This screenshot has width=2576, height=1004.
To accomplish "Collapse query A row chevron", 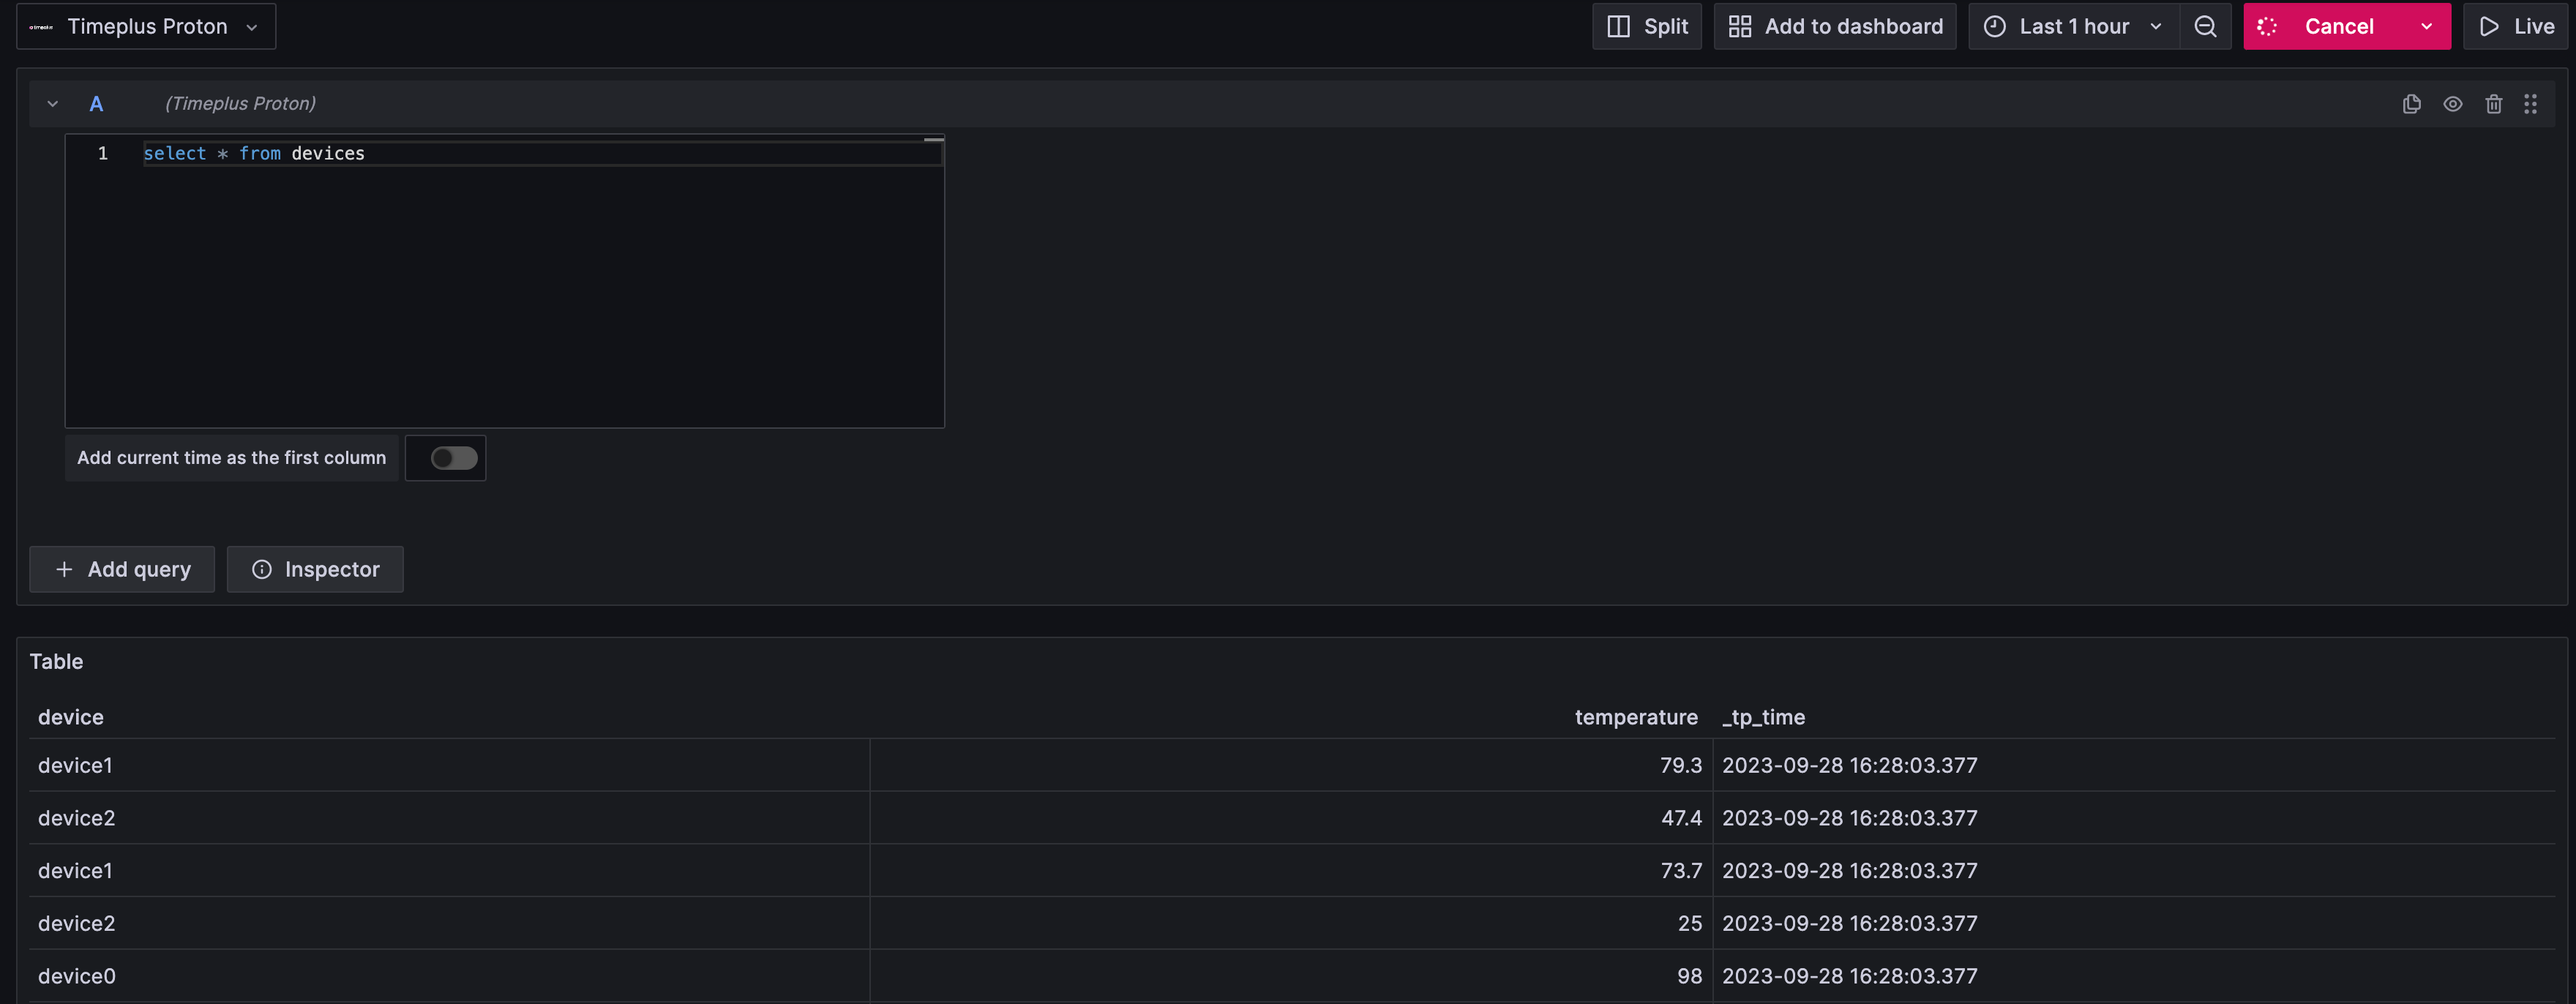I will [x=53, y=104].
